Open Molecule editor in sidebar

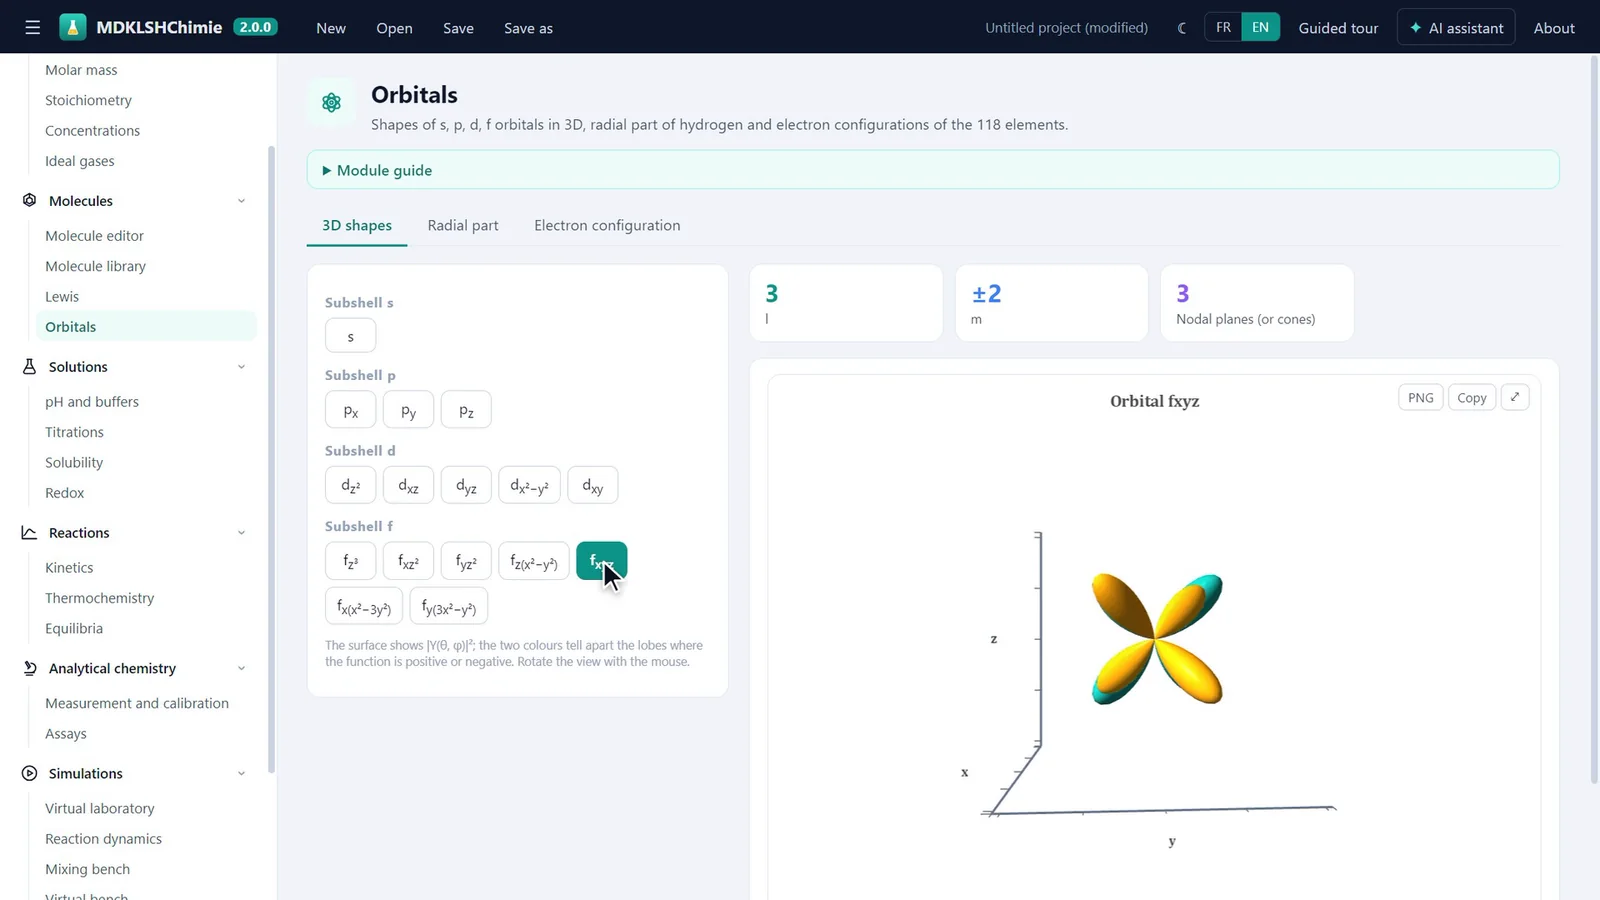94,236
